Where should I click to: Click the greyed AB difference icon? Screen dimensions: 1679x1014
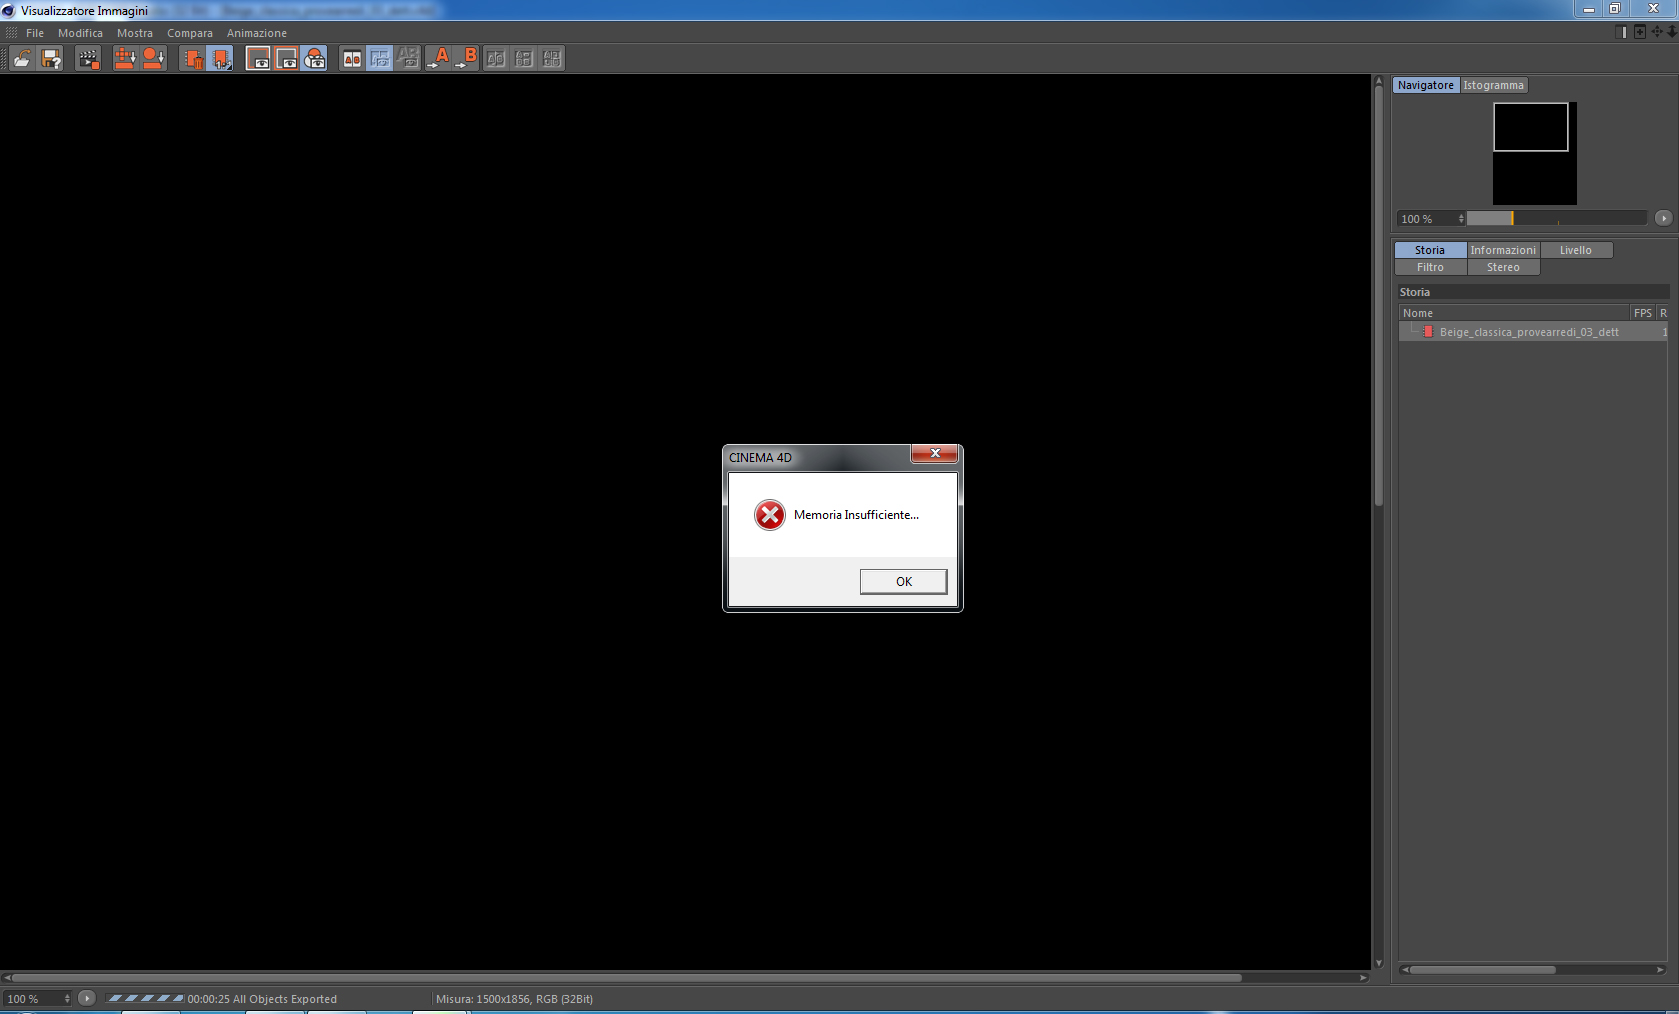[x=408, y=58]
